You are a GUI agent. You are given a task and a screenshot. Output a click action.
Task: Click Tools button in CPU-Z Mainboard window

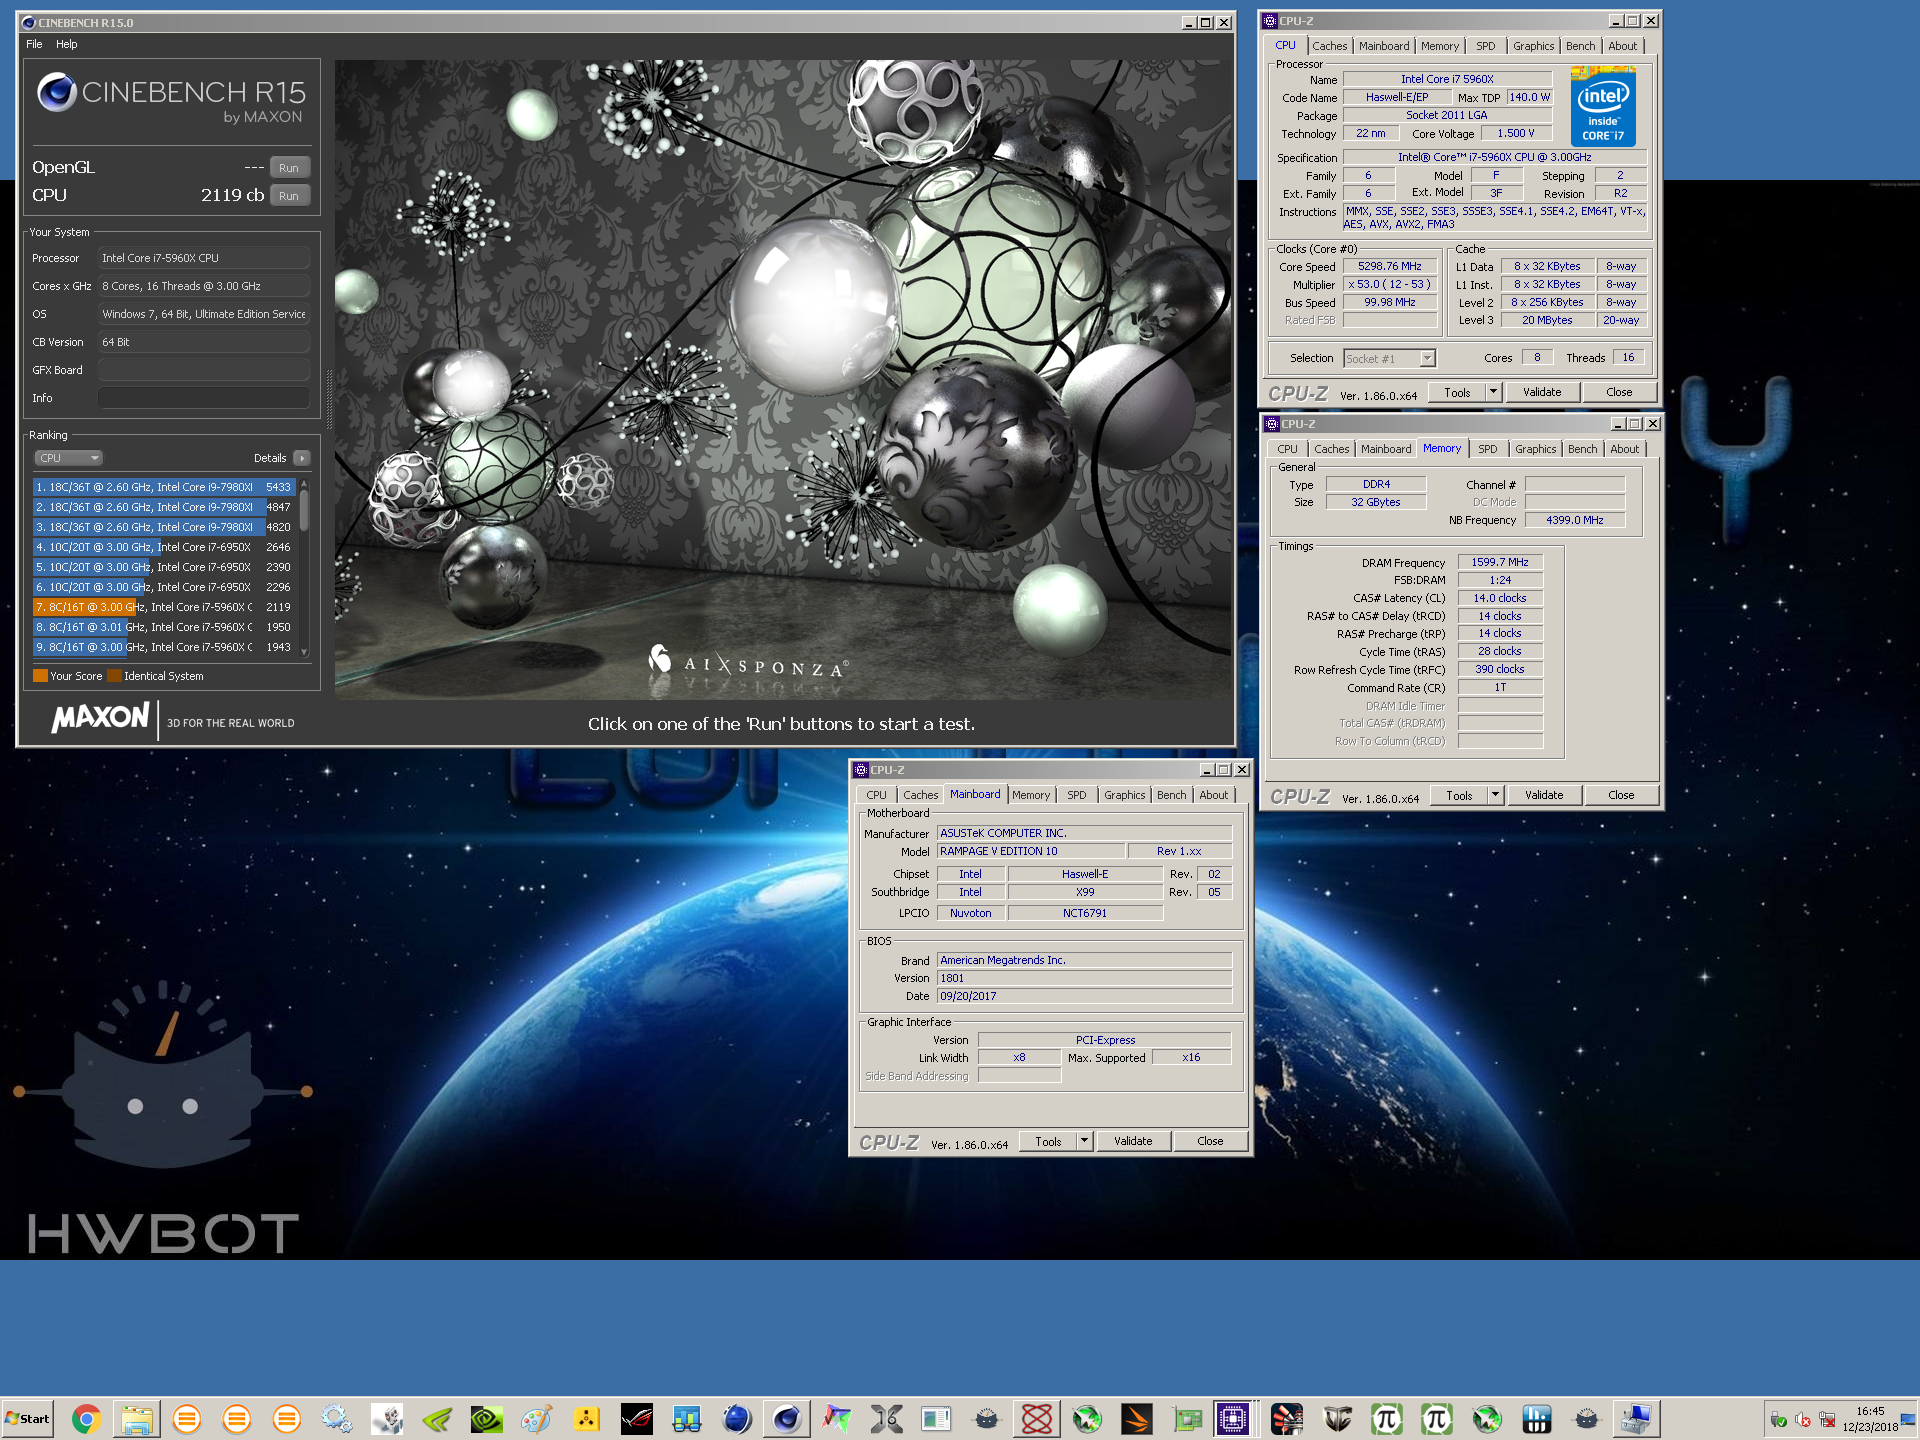pos(1048,1141)
